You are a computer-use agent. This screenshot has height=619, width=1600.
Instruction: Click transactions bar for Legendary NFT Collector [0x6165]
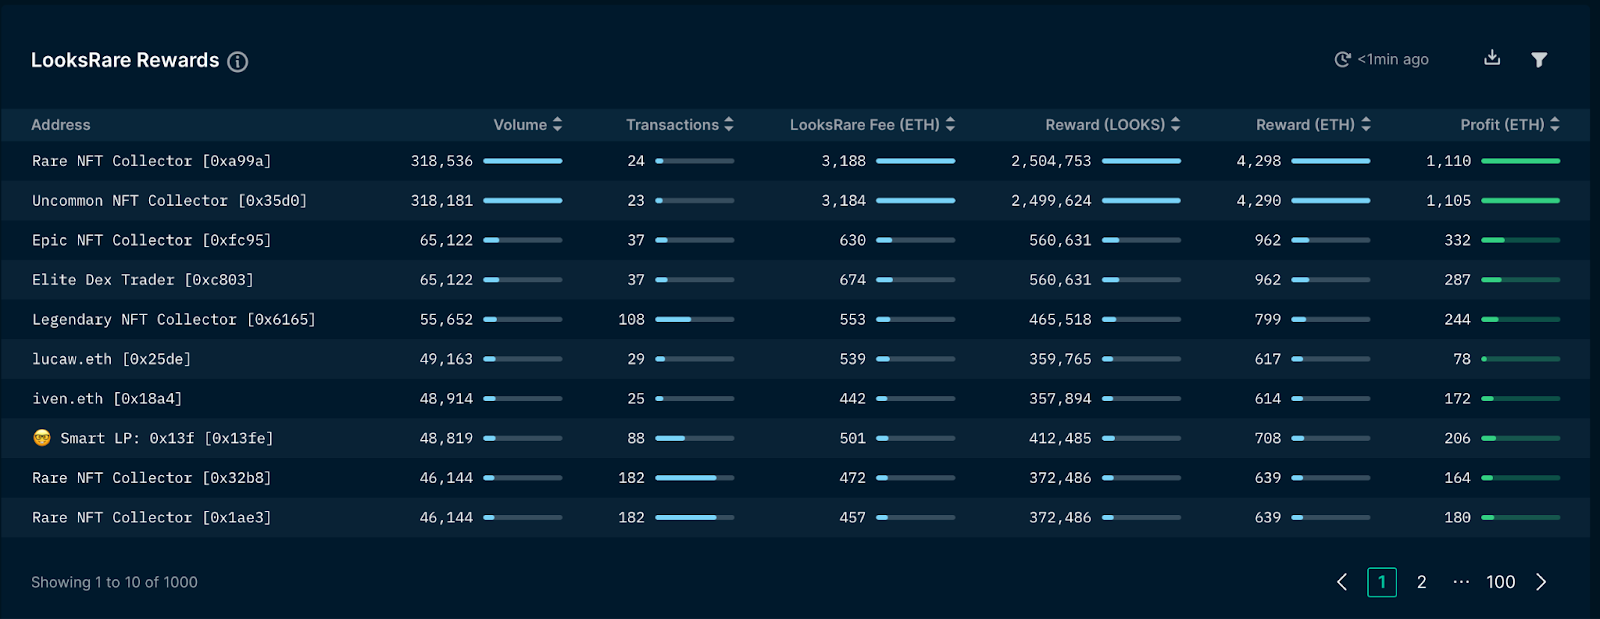tap(695, 320)
